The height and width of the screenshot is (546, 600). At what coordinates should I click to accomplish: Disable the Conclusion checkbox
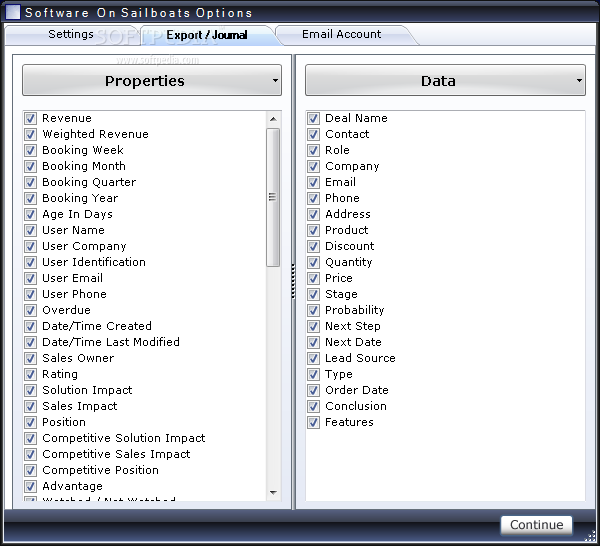[313, 406]
